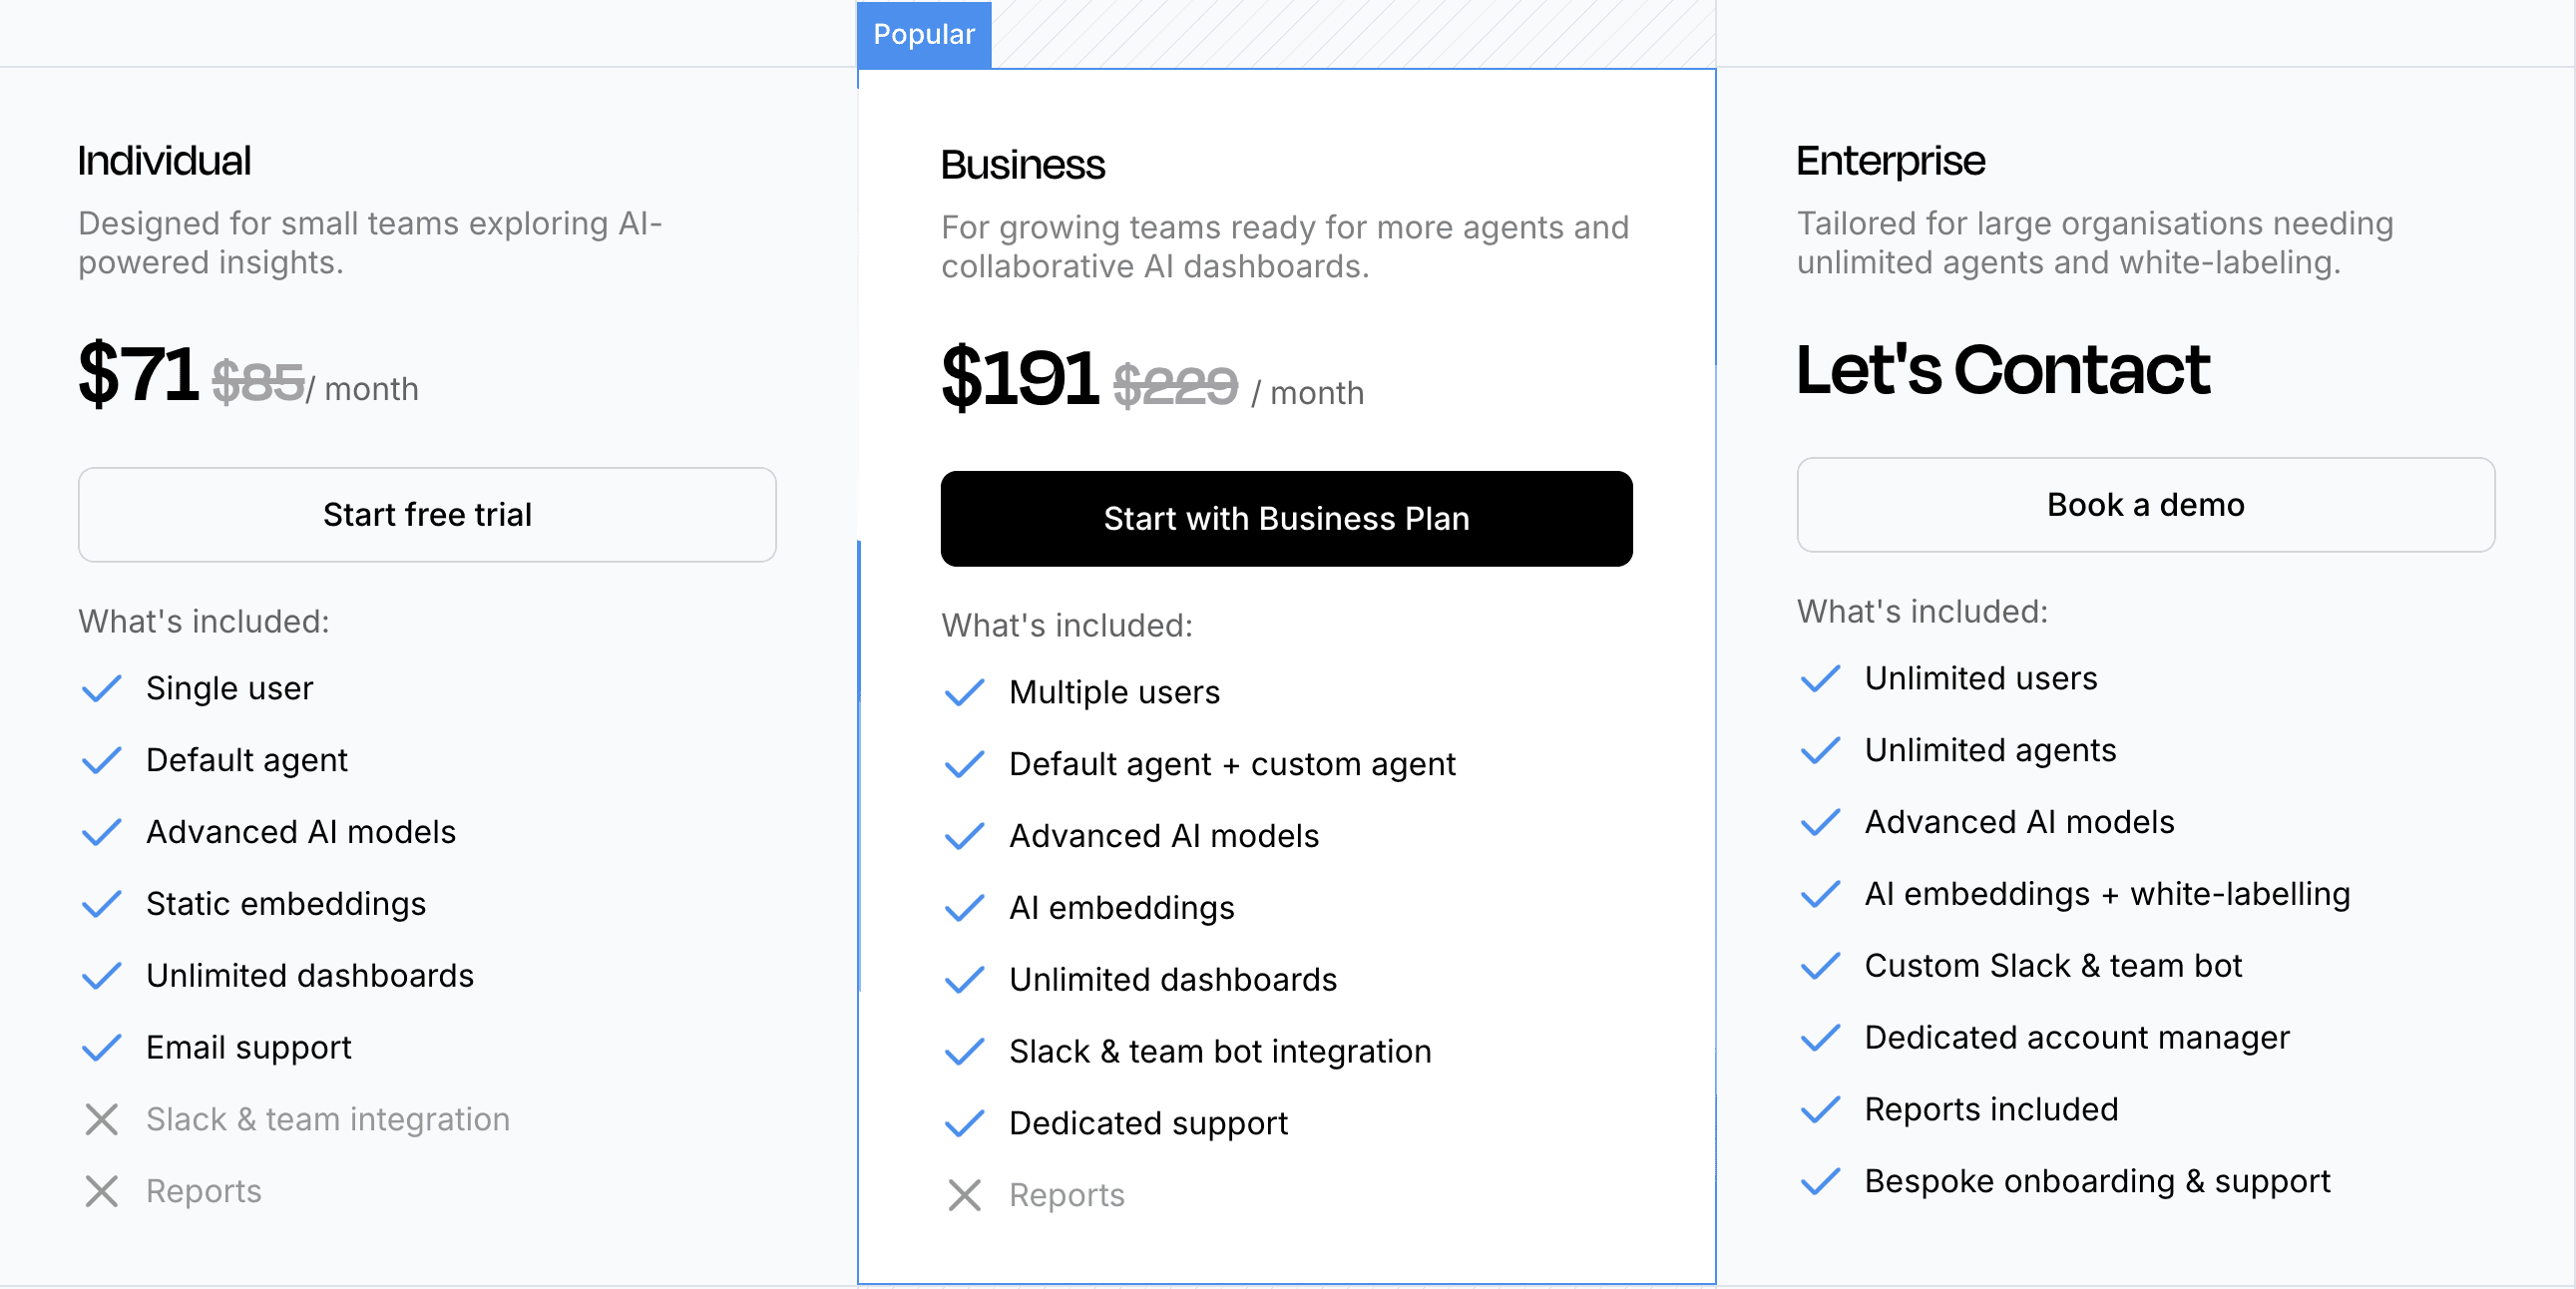Click the checkmark next to Dedicated support

[965, 1124]
